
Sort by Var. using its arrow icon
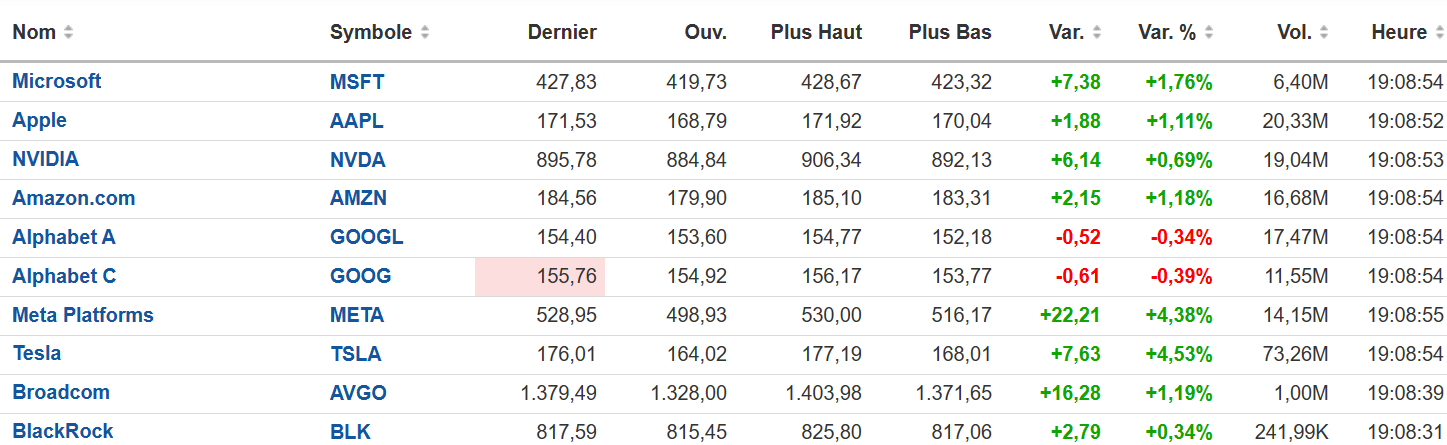click(1097, 32)
